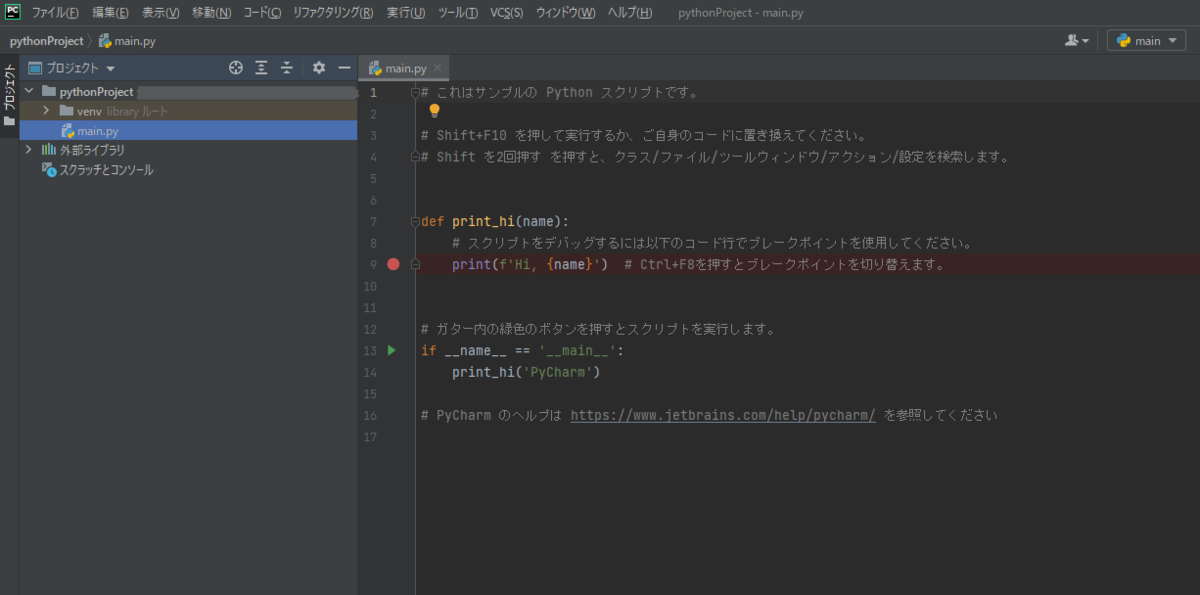Select スクラッチとコンソール tree item

pos(188,170)
